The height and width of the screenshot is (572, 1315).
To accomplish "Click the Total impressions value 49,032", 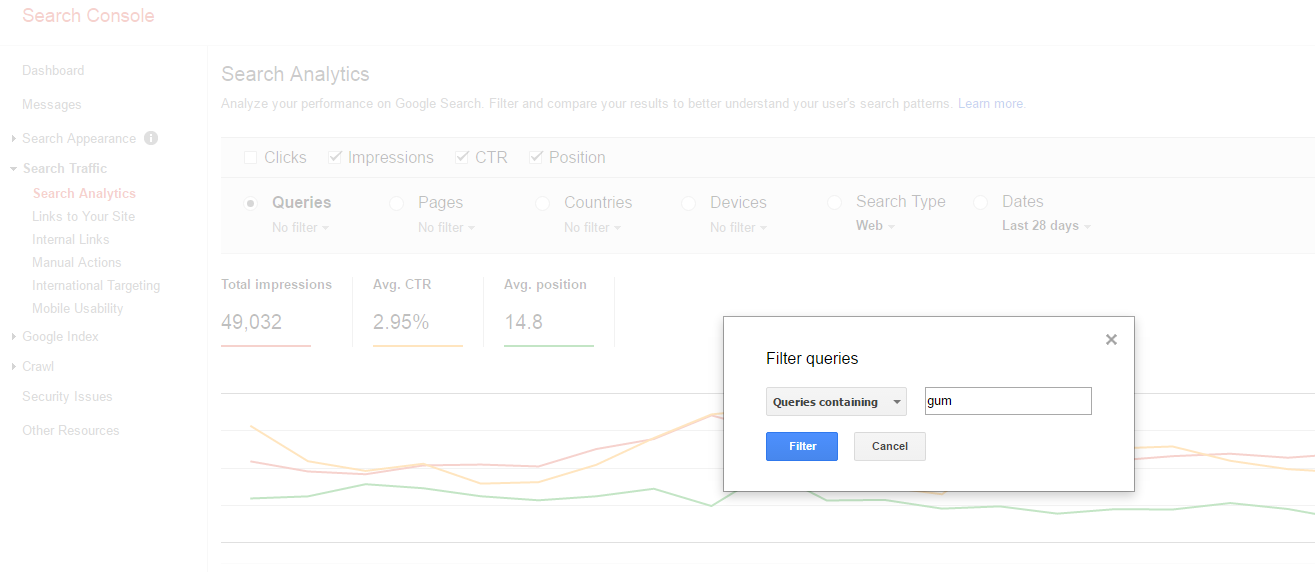I will coord(251,323).
